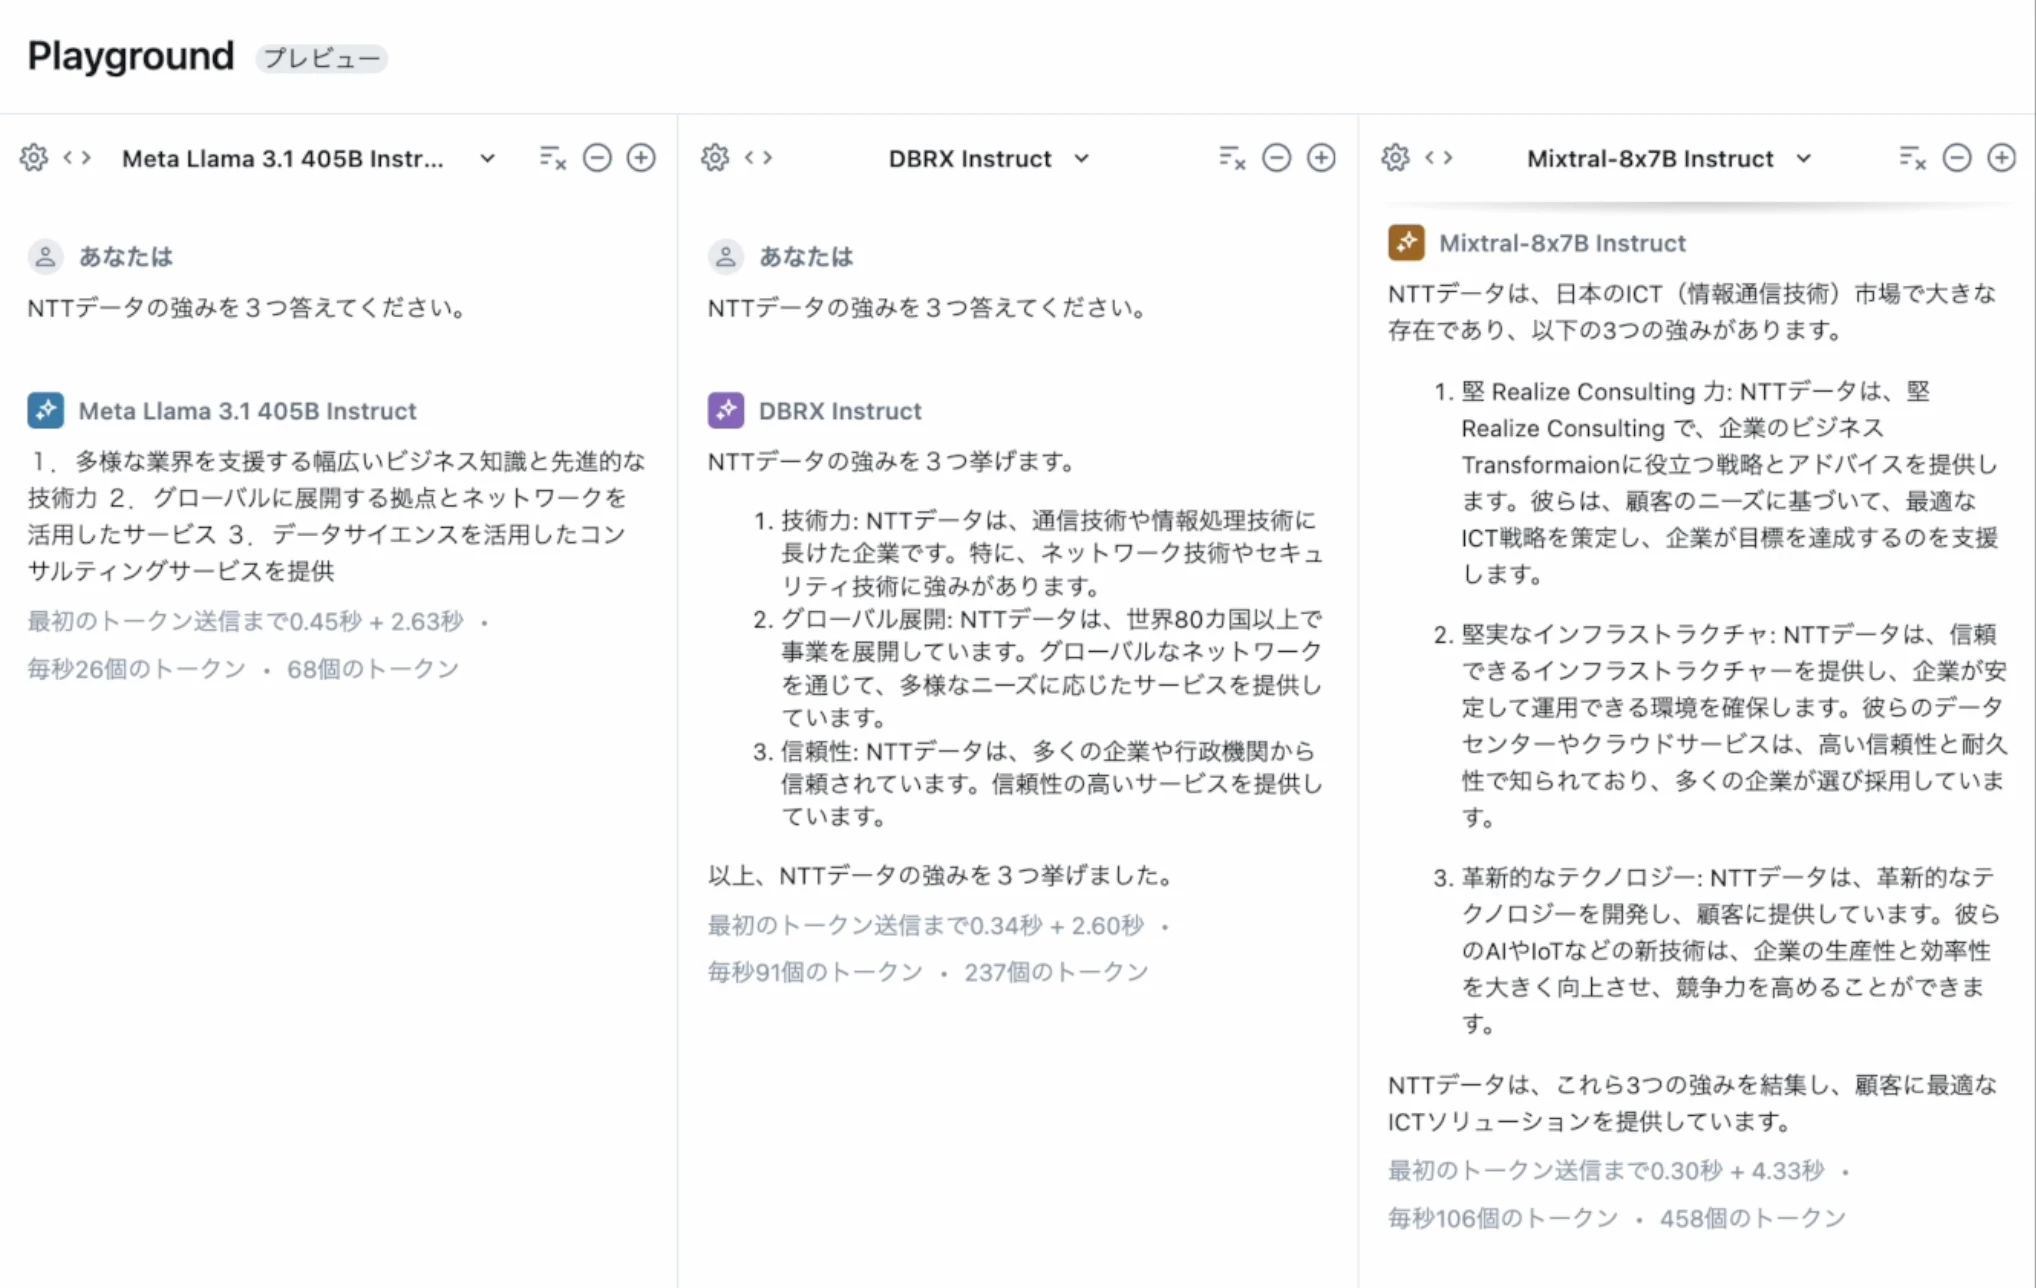Click Mixtral closing paragraph about ICTソリューション
The height and width of the screenshot is (1288, 2036).
coord(1692,1103)
